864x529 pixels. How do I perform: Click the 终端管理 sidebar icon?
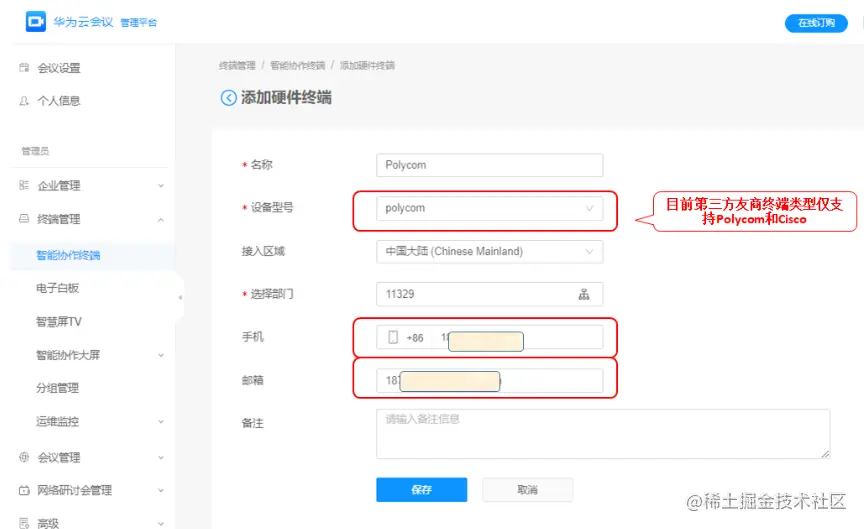pos(24,219)
